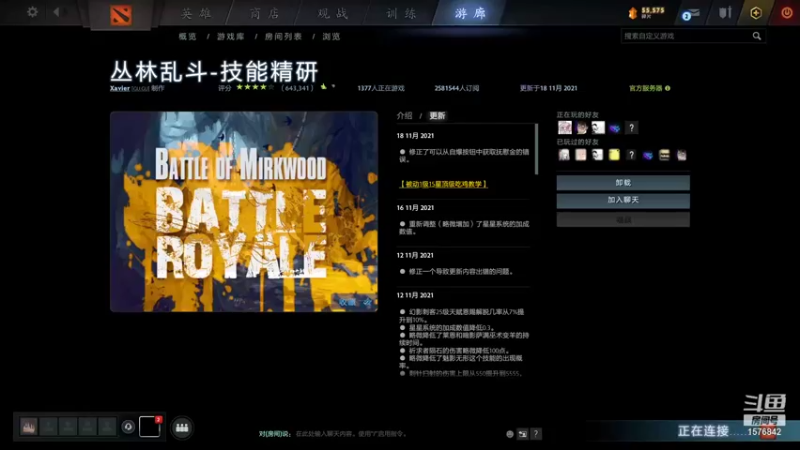
Task: Open the yellow tutorial link in changelog
Action: coord(443,184)
